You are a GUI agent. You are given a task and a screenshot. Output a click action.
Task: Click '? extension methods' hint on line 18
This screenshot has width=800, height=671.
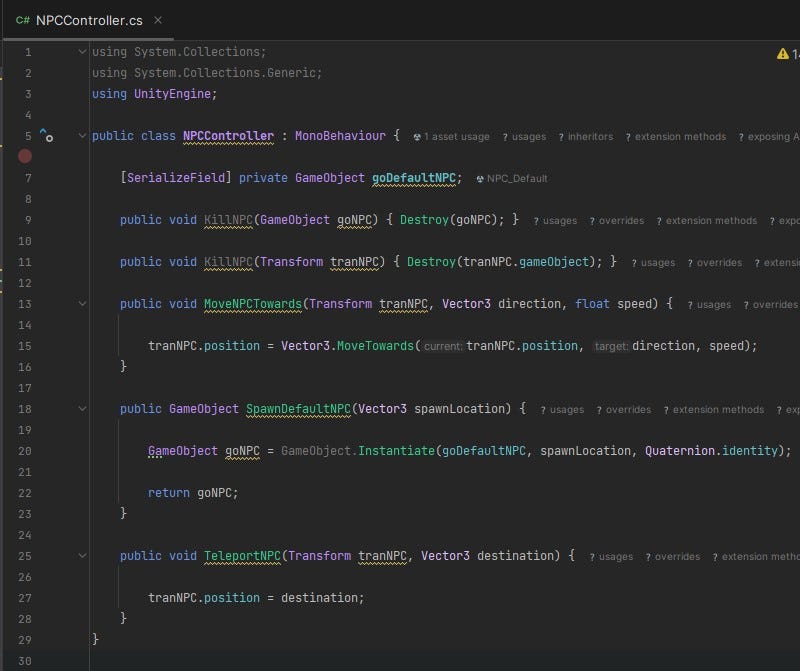click(x=714, y=410)
